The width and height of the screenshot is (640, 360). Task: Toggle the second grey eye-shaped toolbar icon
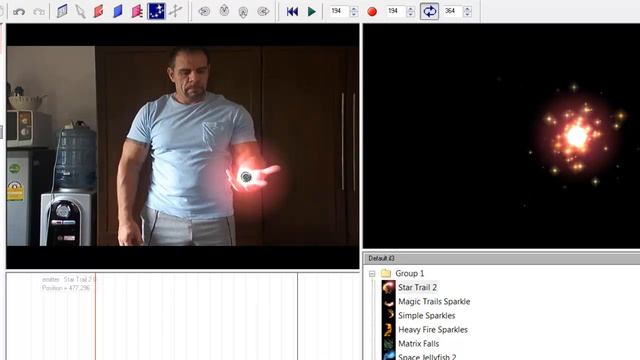tap(224, 11)
